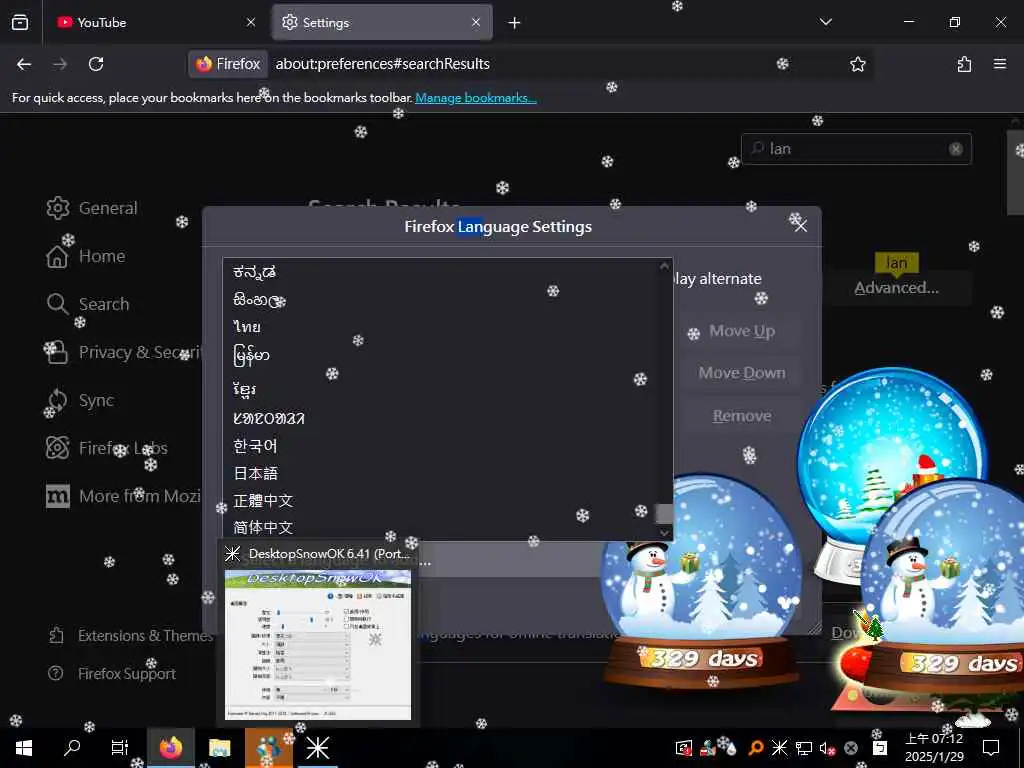Image resolution: width=1024 pixels, height=768 pixels.
Task: Open Search settings category
Action: tap(88, 304)
